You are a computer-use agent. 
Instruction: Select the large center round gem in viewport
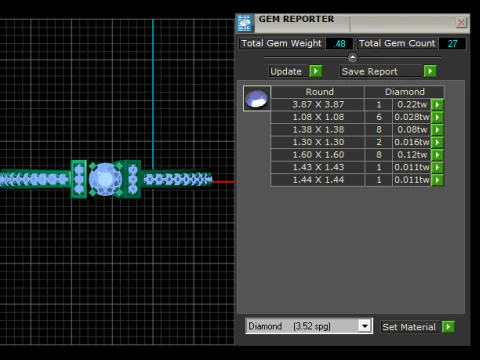point(105,179)
